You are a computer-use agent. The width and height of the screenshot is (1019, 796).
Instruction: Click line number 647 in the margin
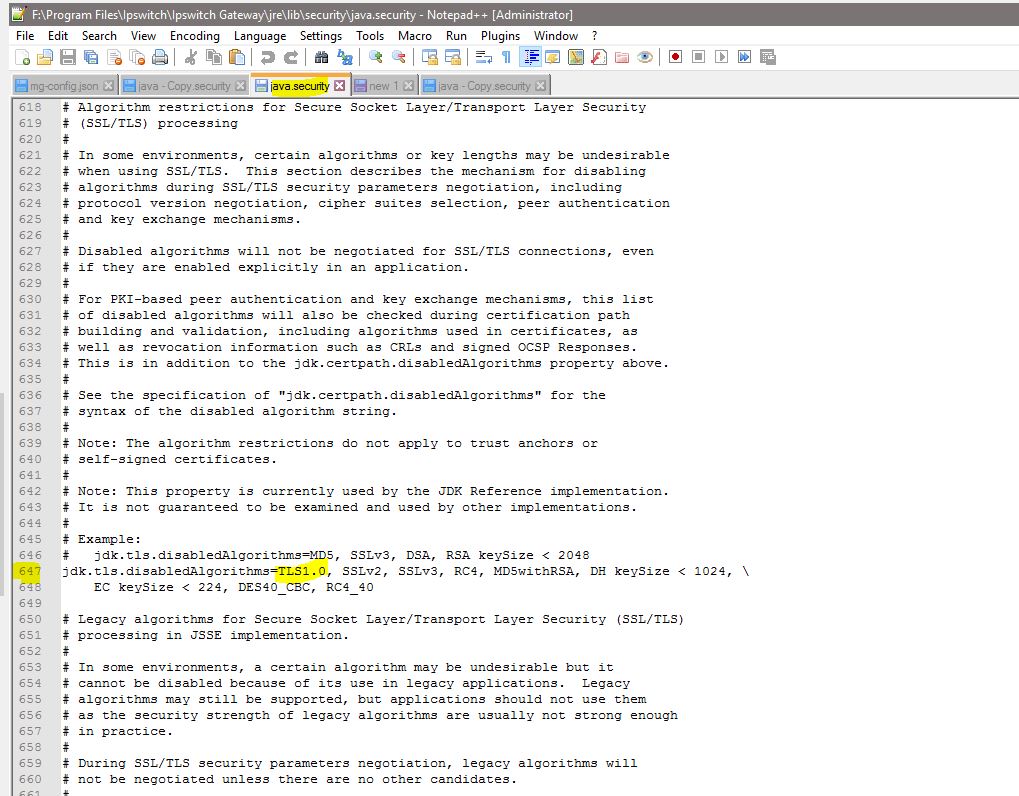[x=30, y=571]
